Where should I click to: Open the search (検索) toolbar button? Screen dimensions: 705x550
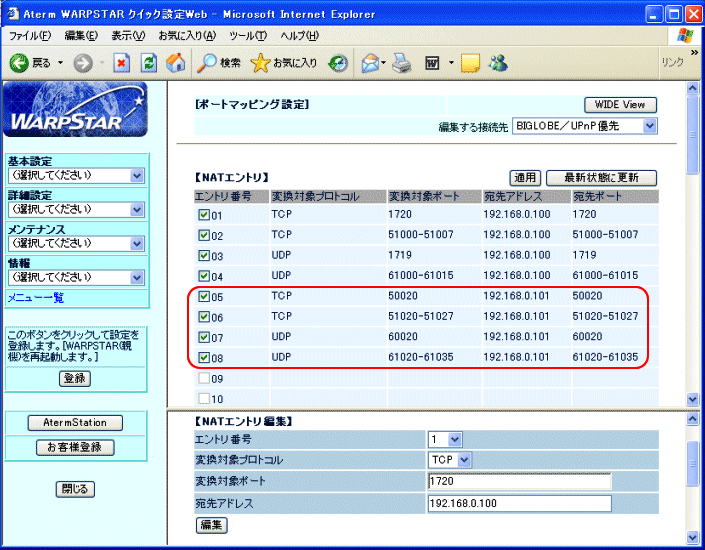coord(218,62)
